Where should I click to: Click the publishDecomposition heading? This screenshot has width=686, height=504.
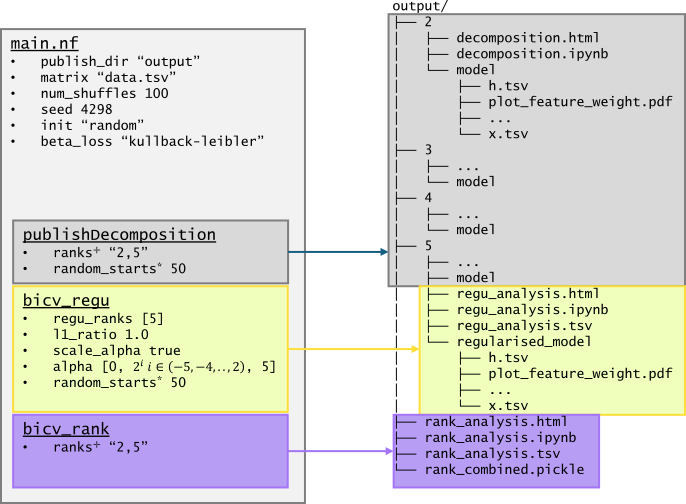tap(119, 235)
